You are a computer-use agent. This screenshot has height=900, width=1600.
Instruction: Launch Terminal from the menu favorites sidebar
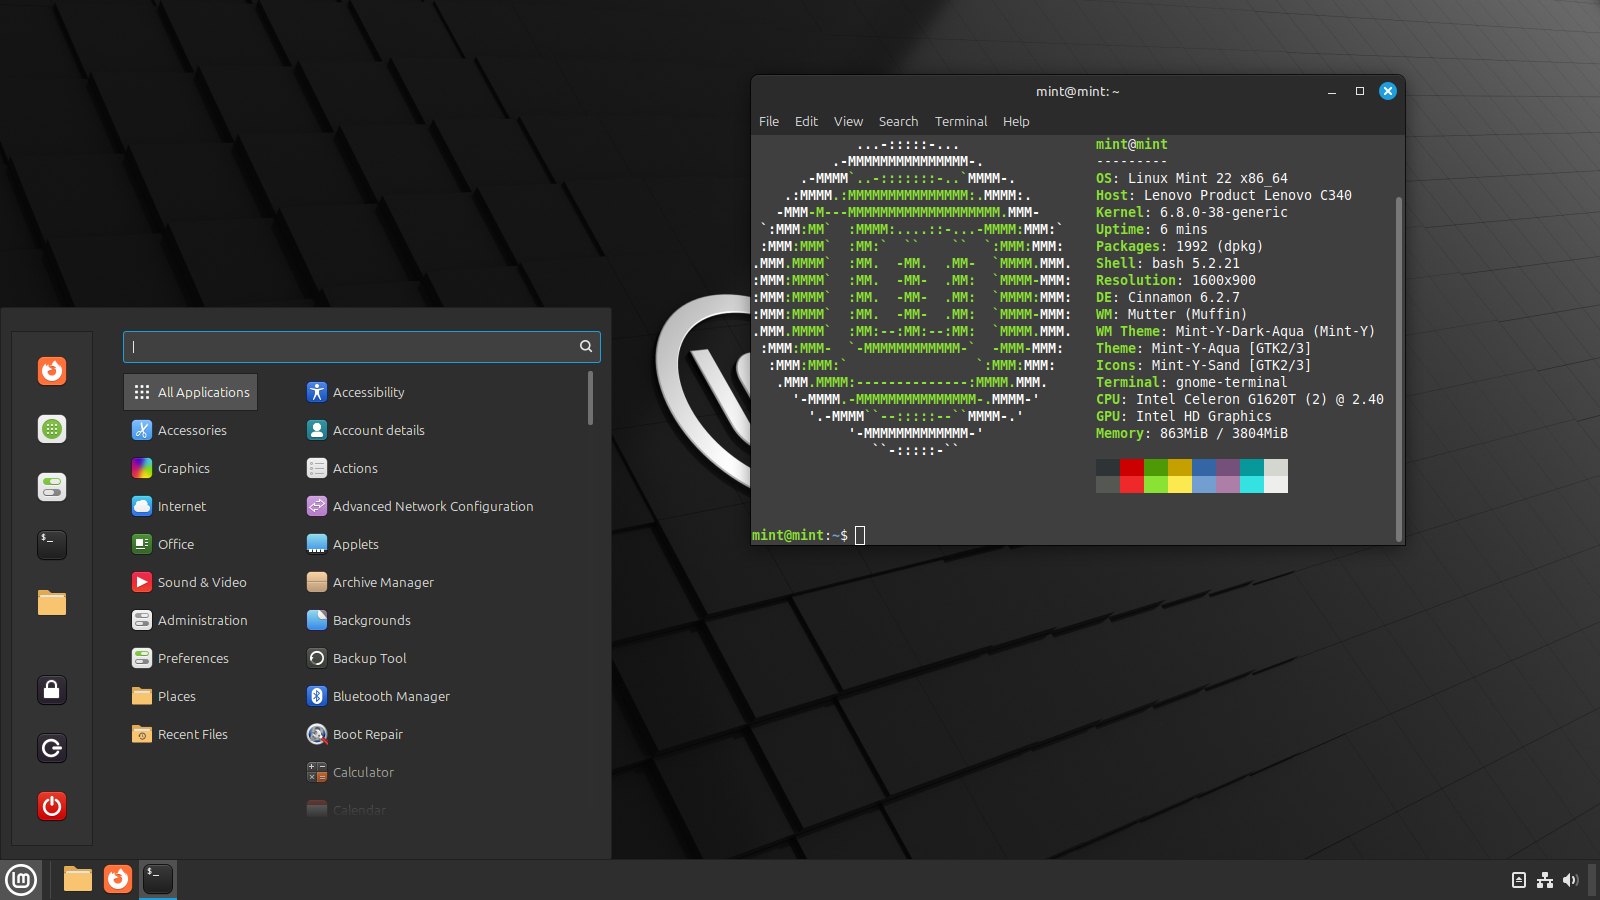pyautogui.click(x=52, y=545)
